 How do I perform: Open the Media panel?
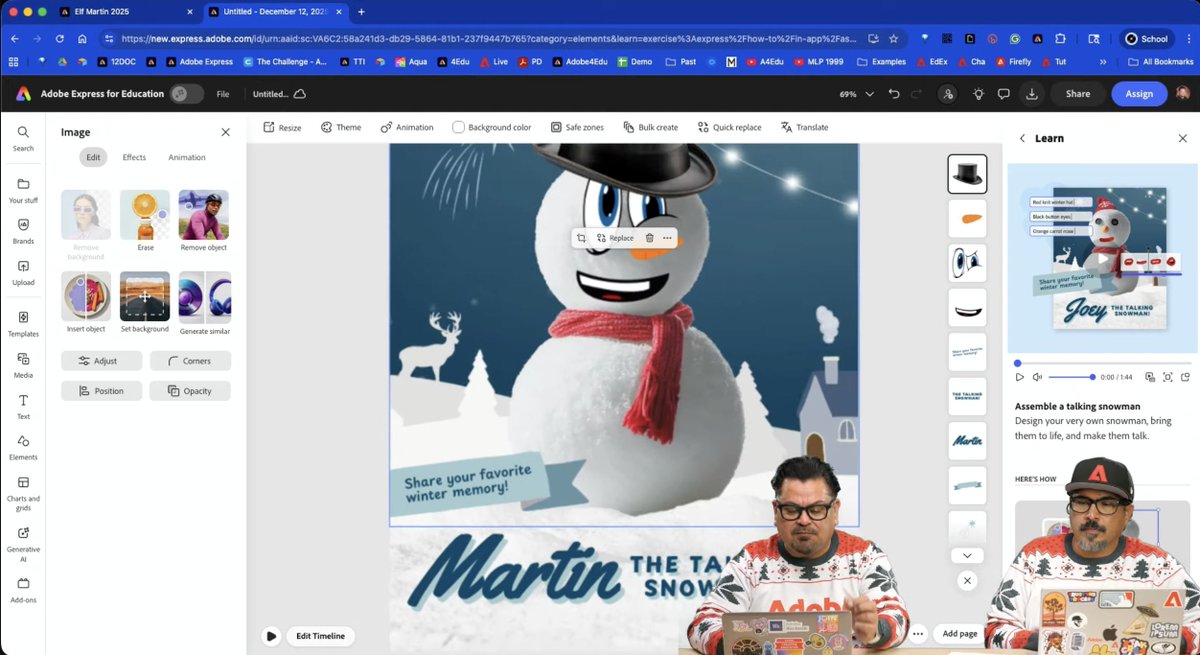tap(23, 365)
